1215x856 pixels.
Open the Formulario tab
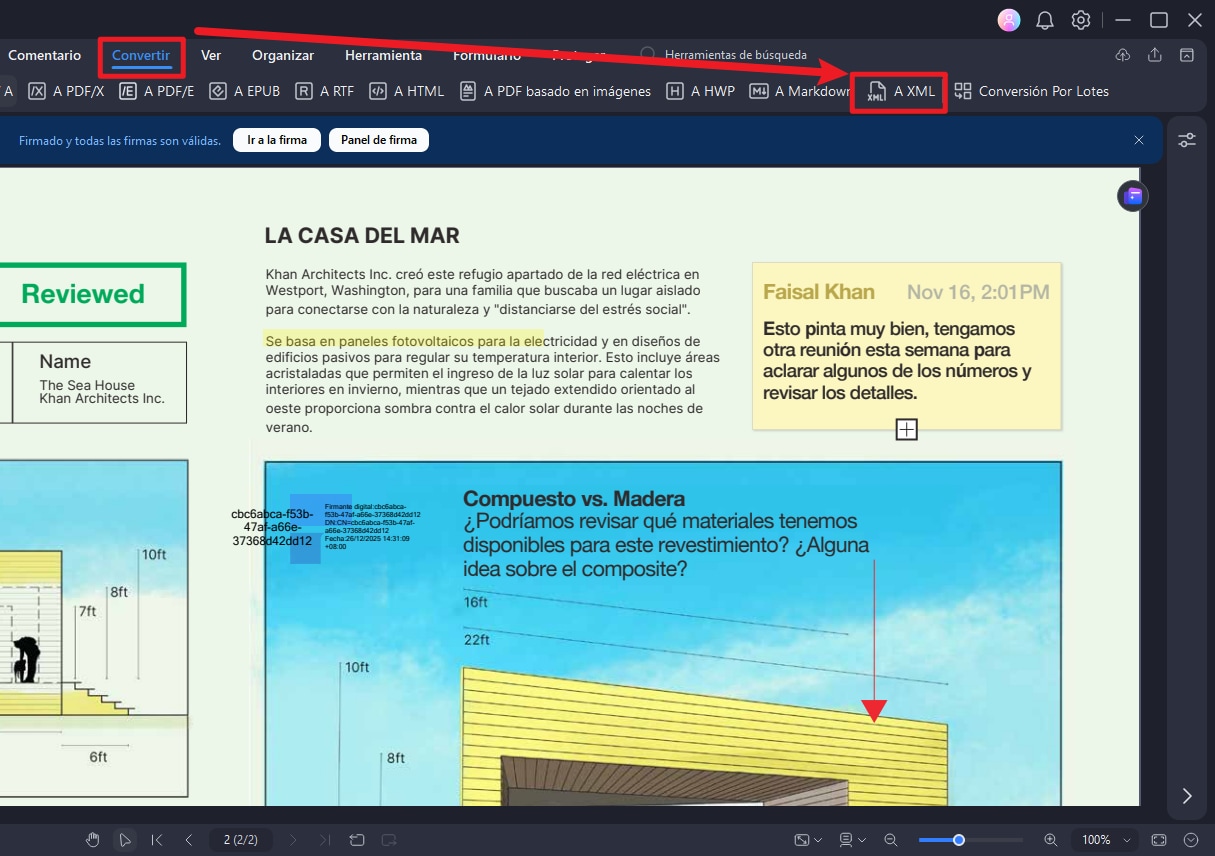click(x=487, y=55)
